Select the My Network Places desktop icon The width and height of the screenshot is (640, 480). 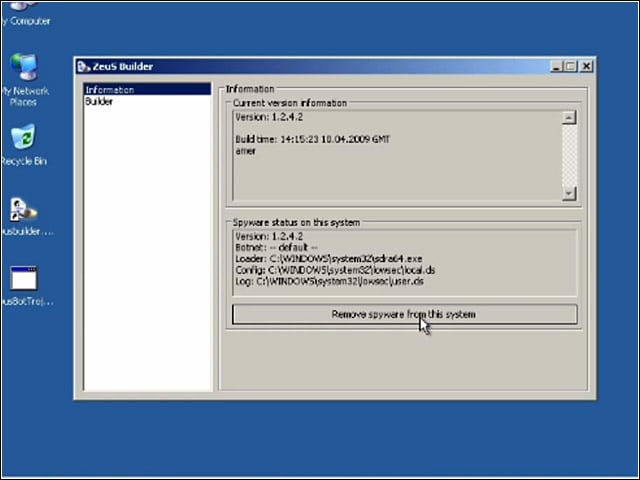click(x=24, y=80)
